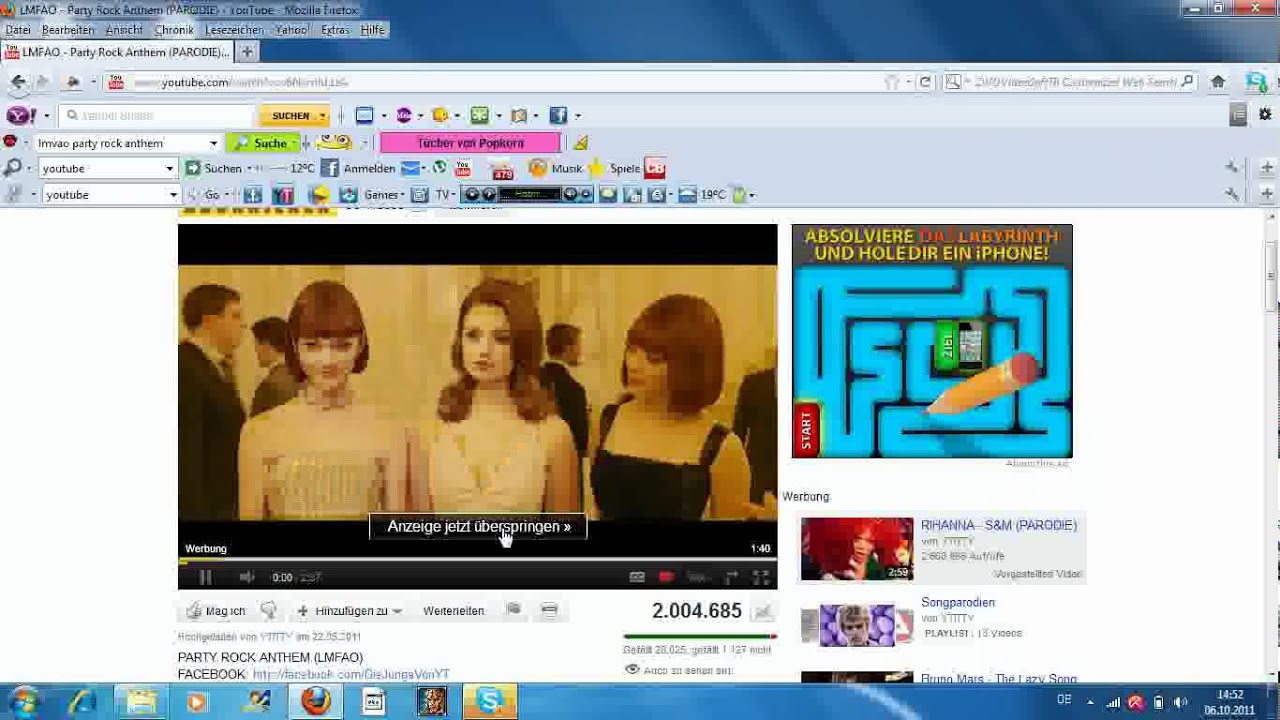The height and width of the screenshot is (720, 1280).
Task: Click the Facebook icon in Yahoo toolbar
Action: point(558,115)
